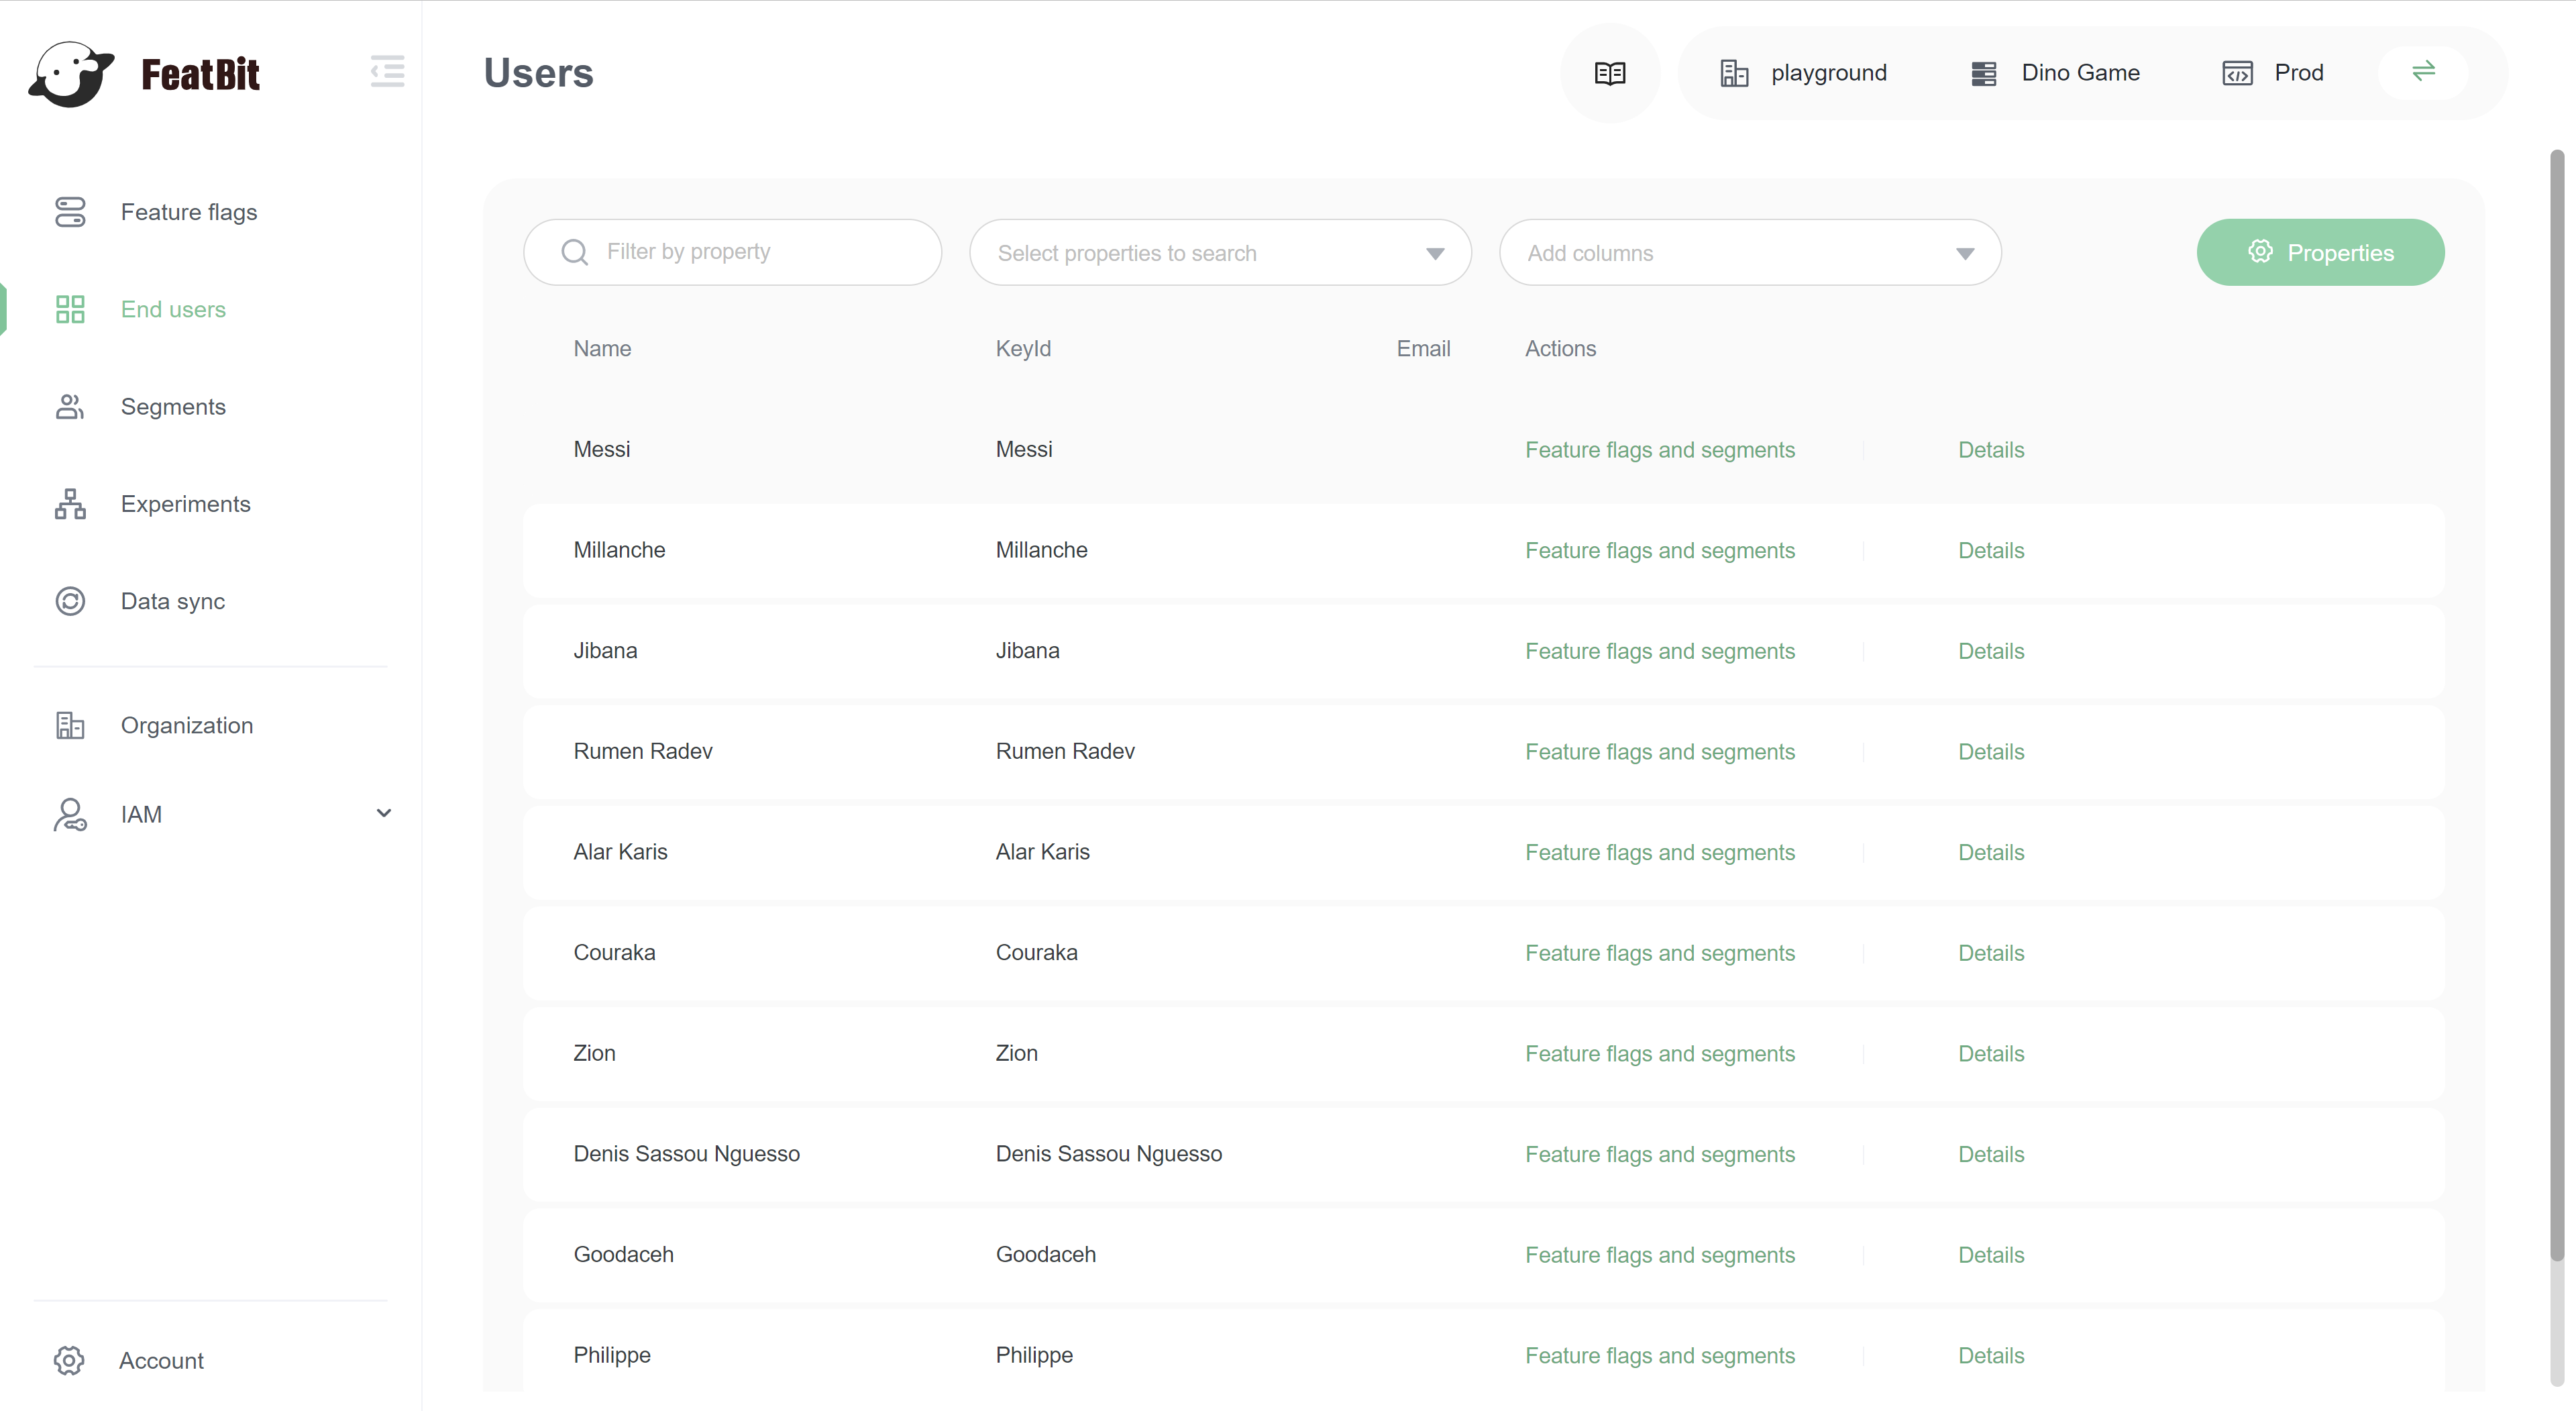Image resolution: width=2576 pixels, height=1411 pixels.
Task: Click the Feature flags toggle icon
Action: [x=70, y=212]
